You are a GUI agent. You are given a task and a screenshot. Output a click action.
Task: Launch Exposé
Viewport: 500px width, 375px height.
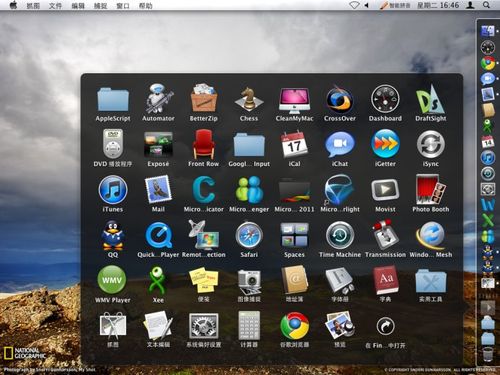pyautogui.click(x=158, y=144)
